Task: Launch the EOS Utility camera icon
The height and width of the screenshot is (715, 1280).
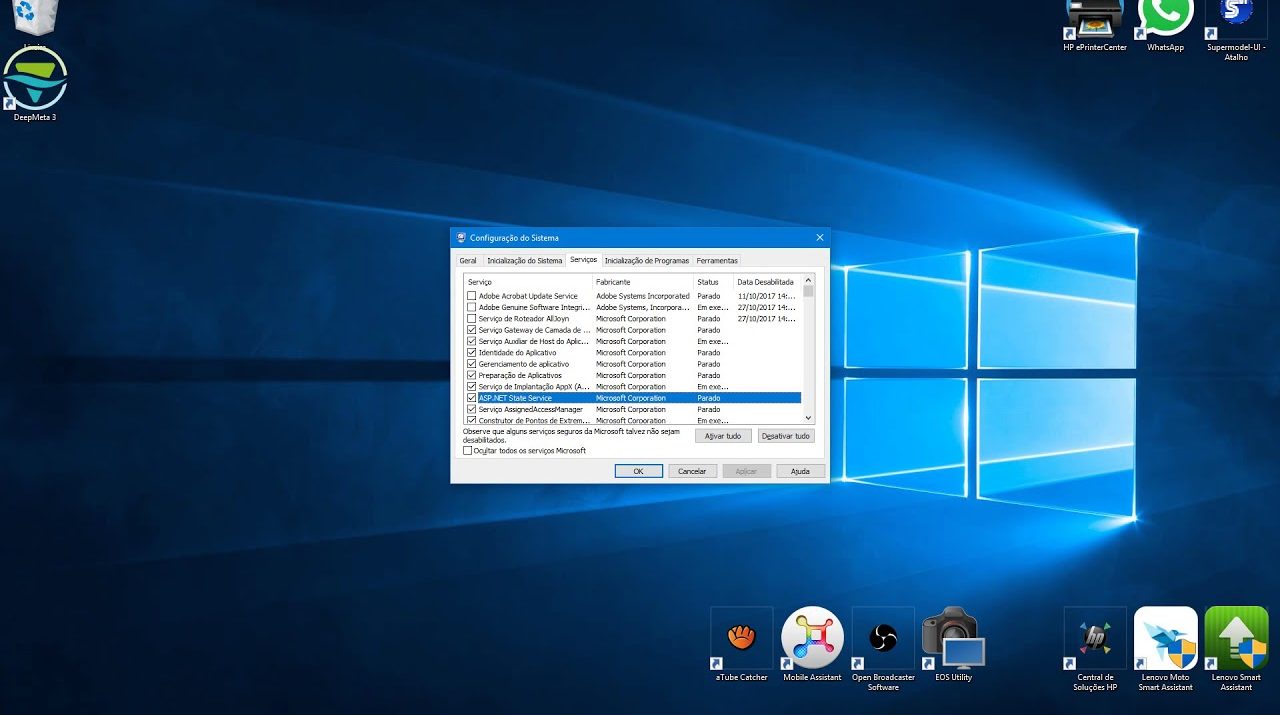Action: tap(953, 638)
